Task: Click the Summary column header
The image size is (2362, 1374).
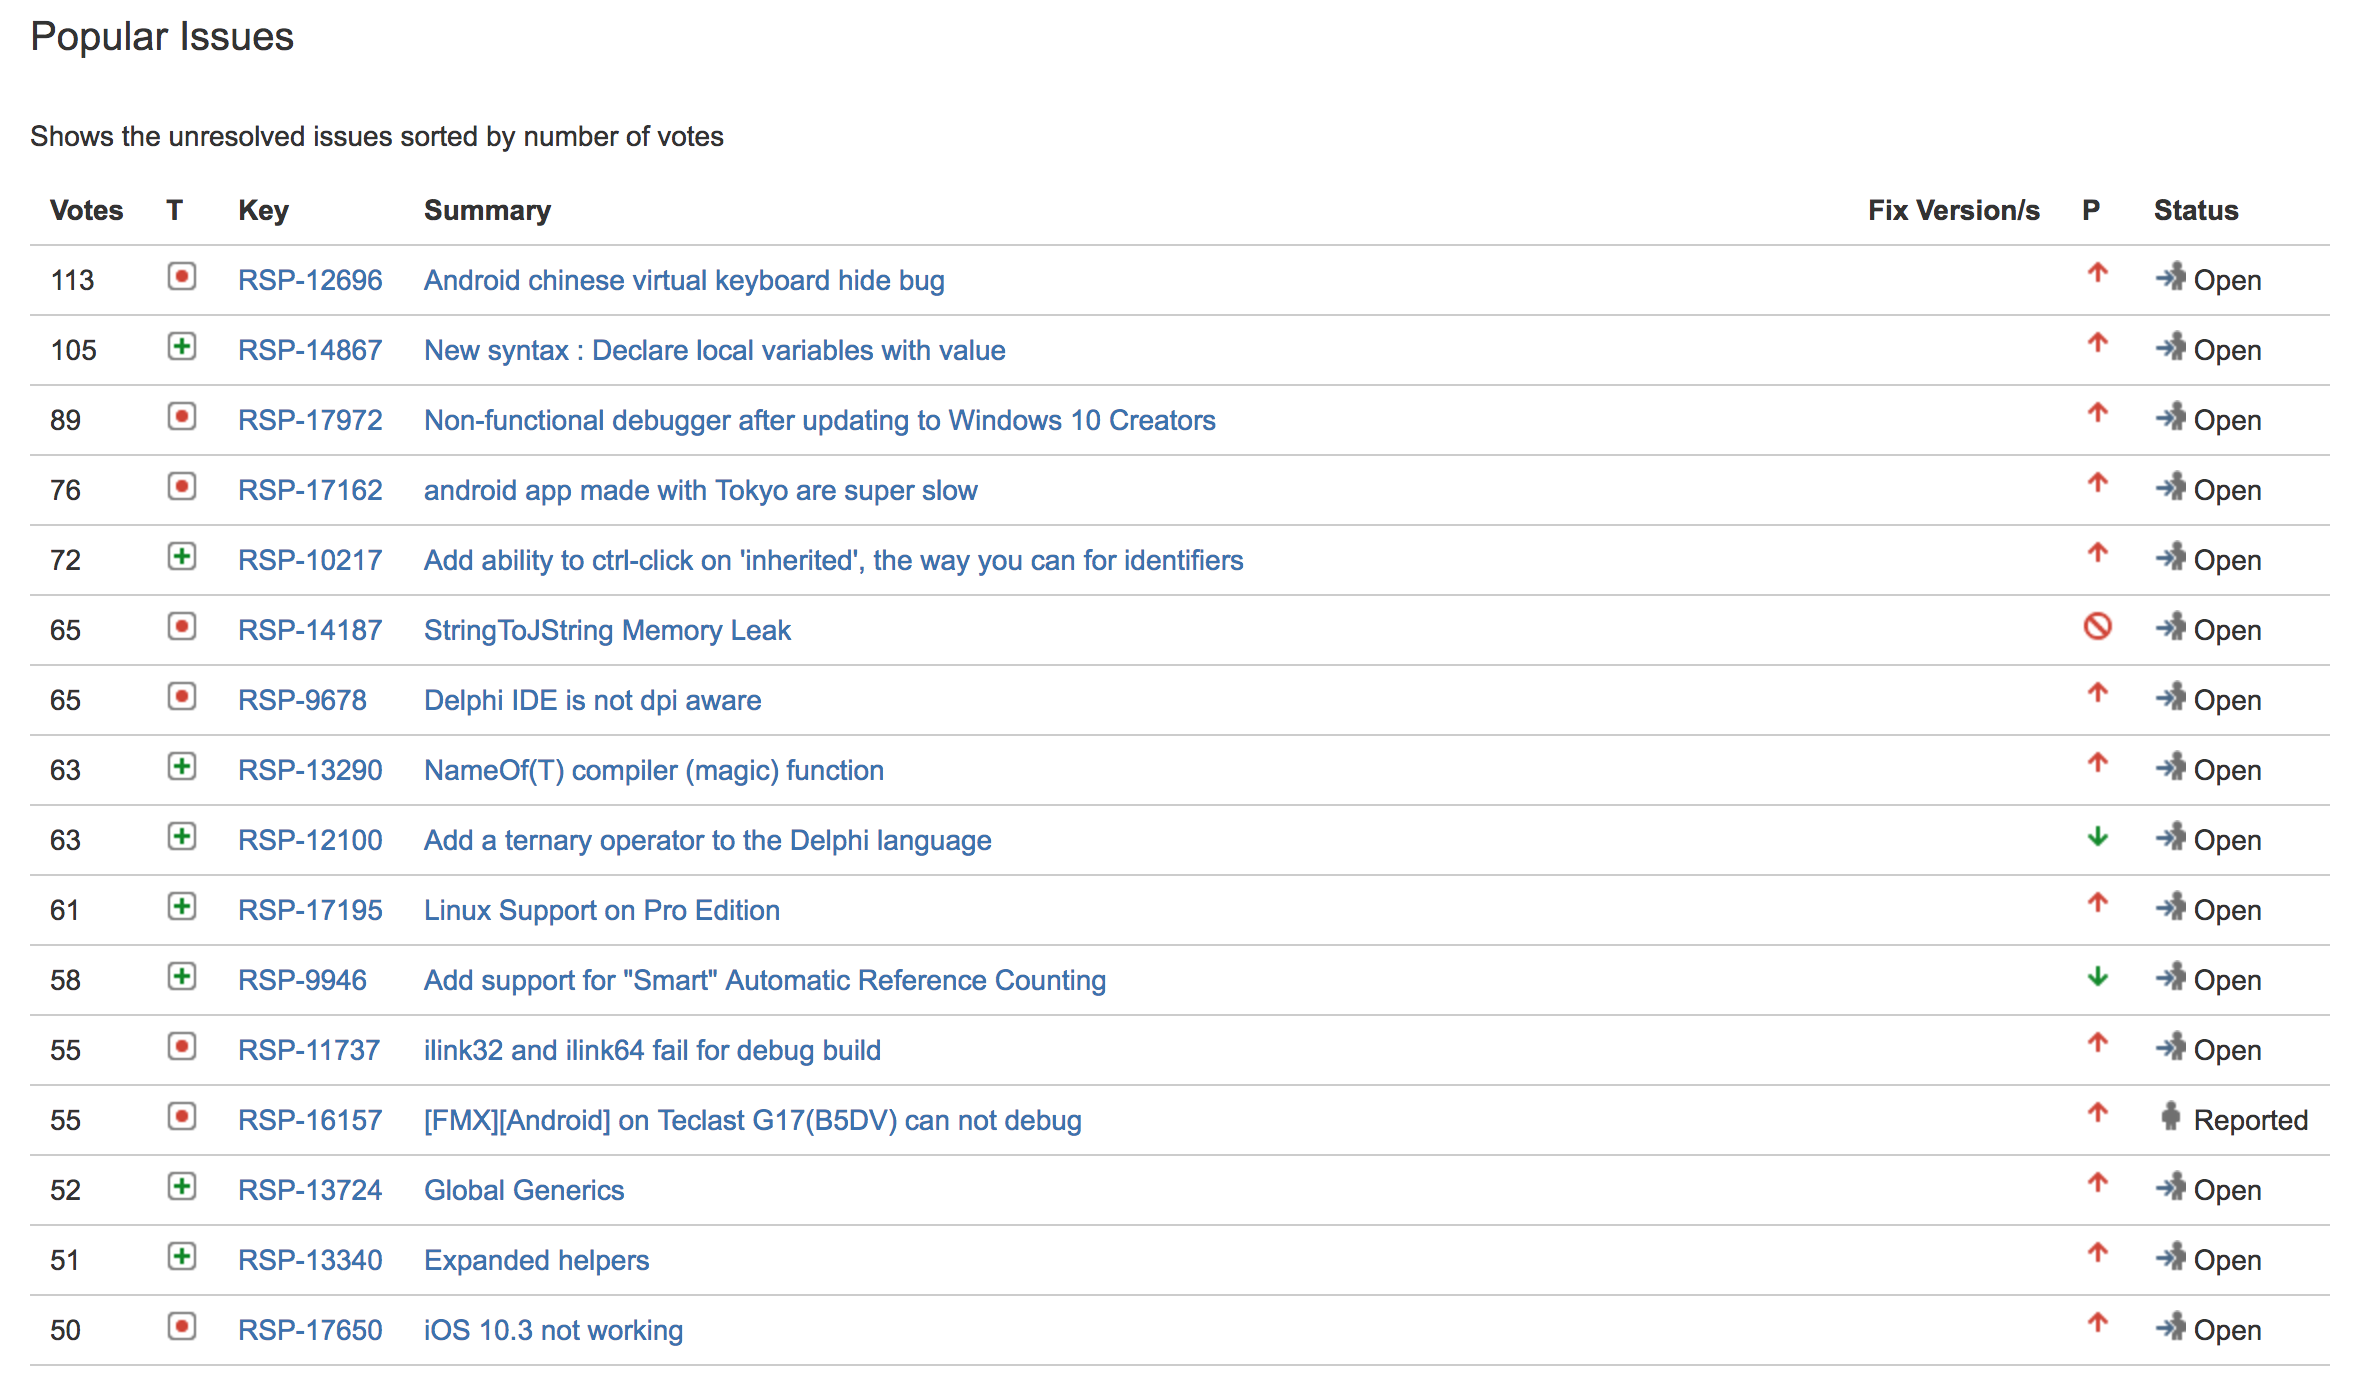Action: 487,210
